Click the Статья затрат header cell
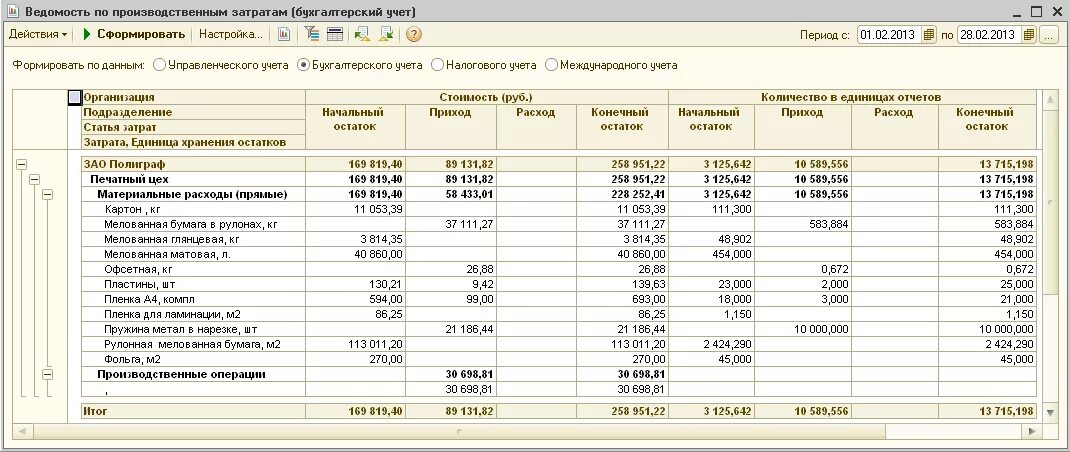Viewport: 1070px width, 452px height. pos(193,127)
